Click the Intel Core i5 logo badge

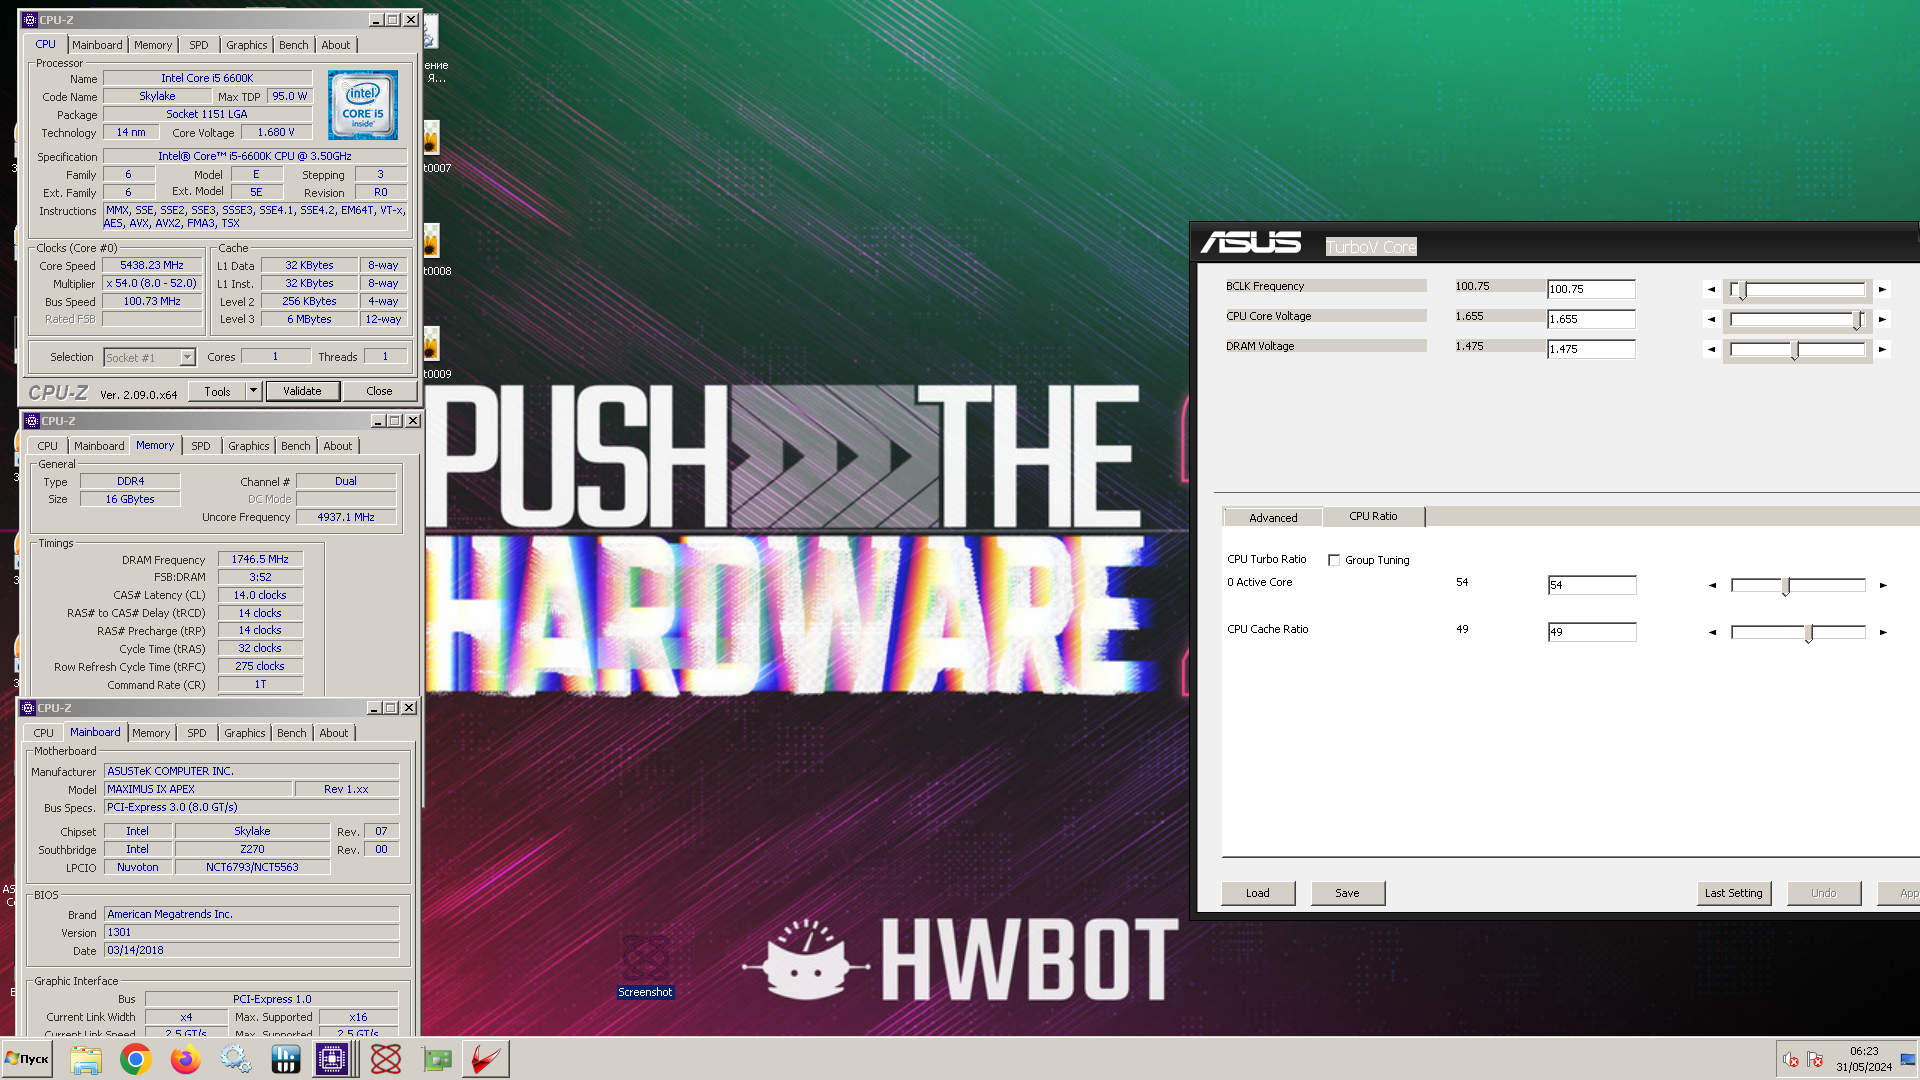pyautogui.click(x=363, y=105)
